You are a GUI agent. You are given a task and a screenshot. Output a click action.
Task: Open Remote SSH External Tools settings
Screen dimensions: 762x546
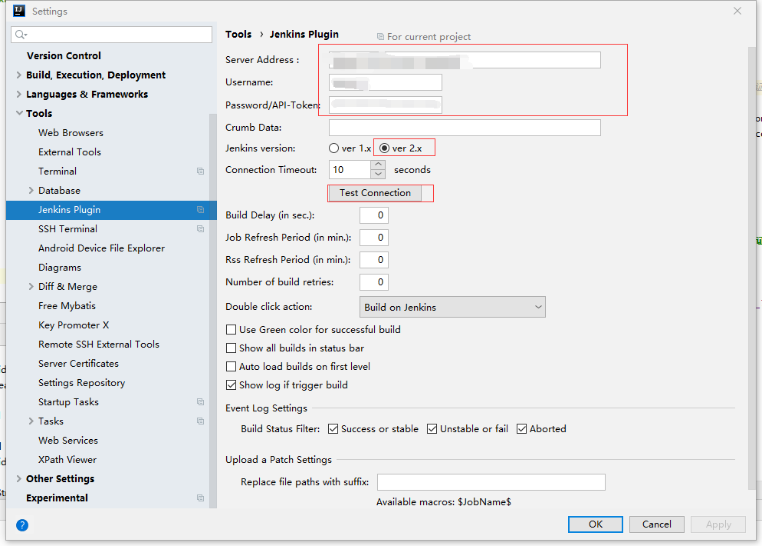click(99, 344)
